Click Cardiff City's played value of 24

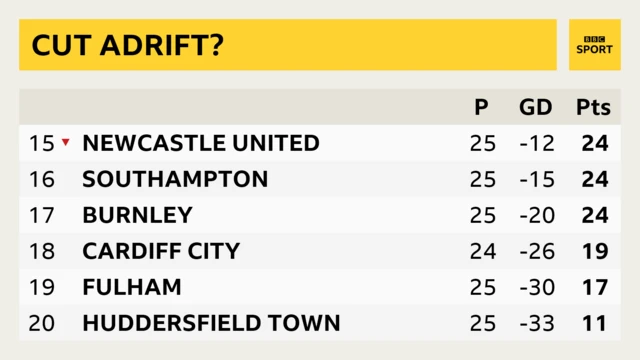[x=483, y=251]
